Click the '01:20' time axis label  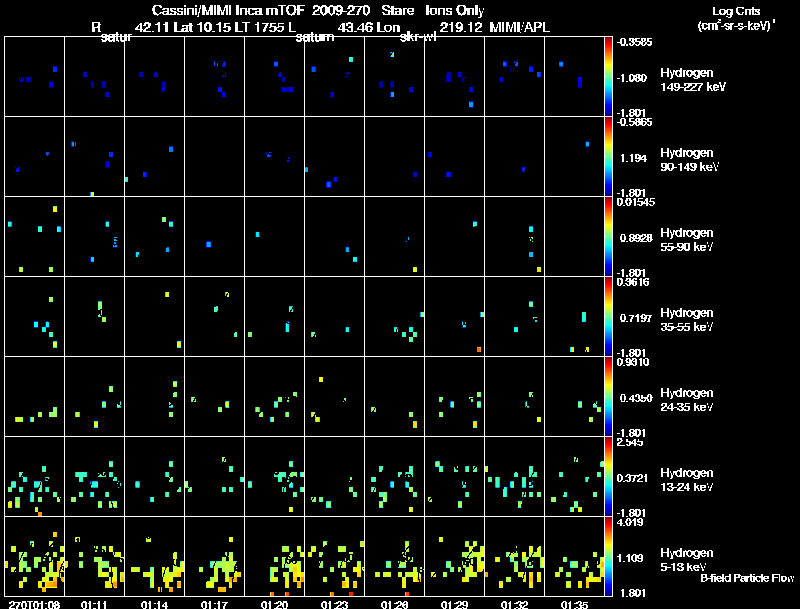pyautogui.click(x=274, y=604)
